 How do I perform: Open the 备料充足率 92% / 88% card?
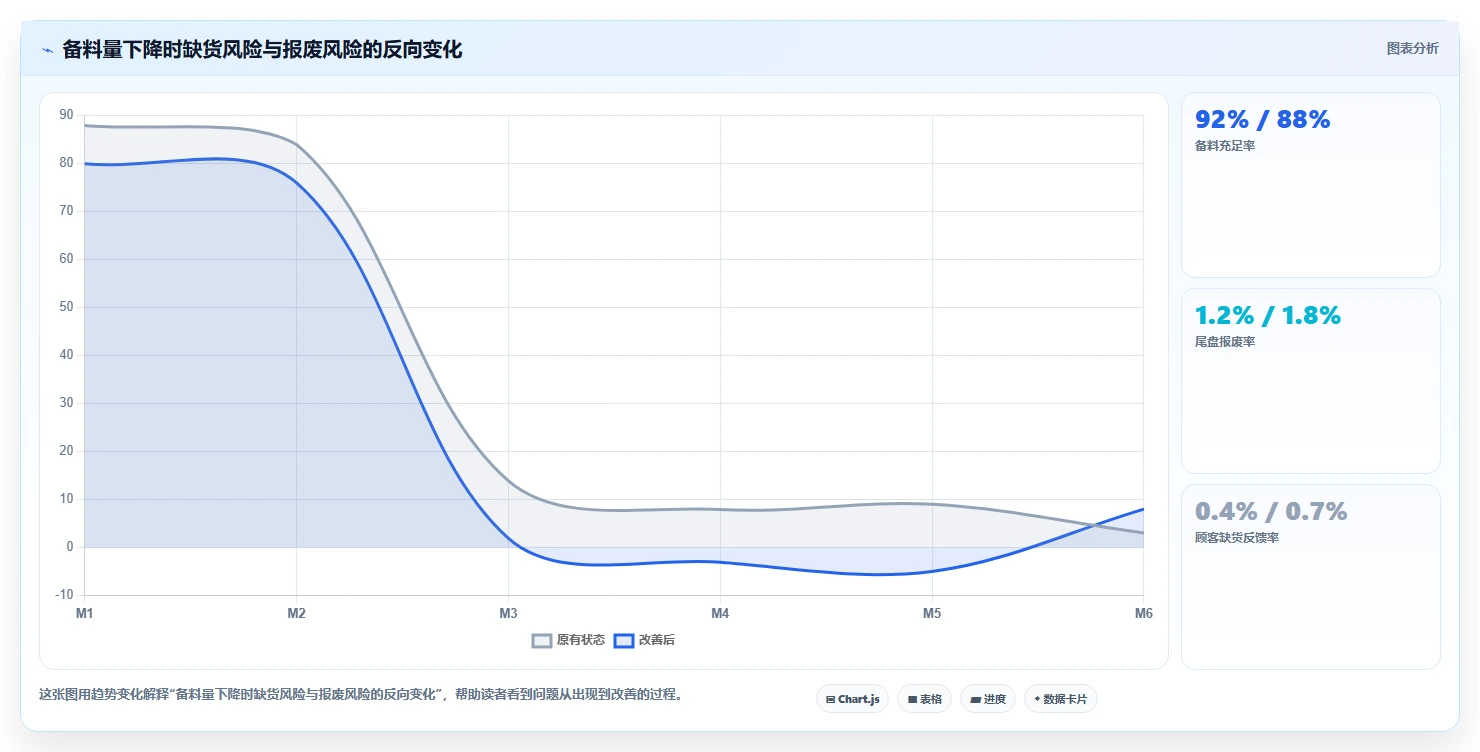(x=1310, y=185)
